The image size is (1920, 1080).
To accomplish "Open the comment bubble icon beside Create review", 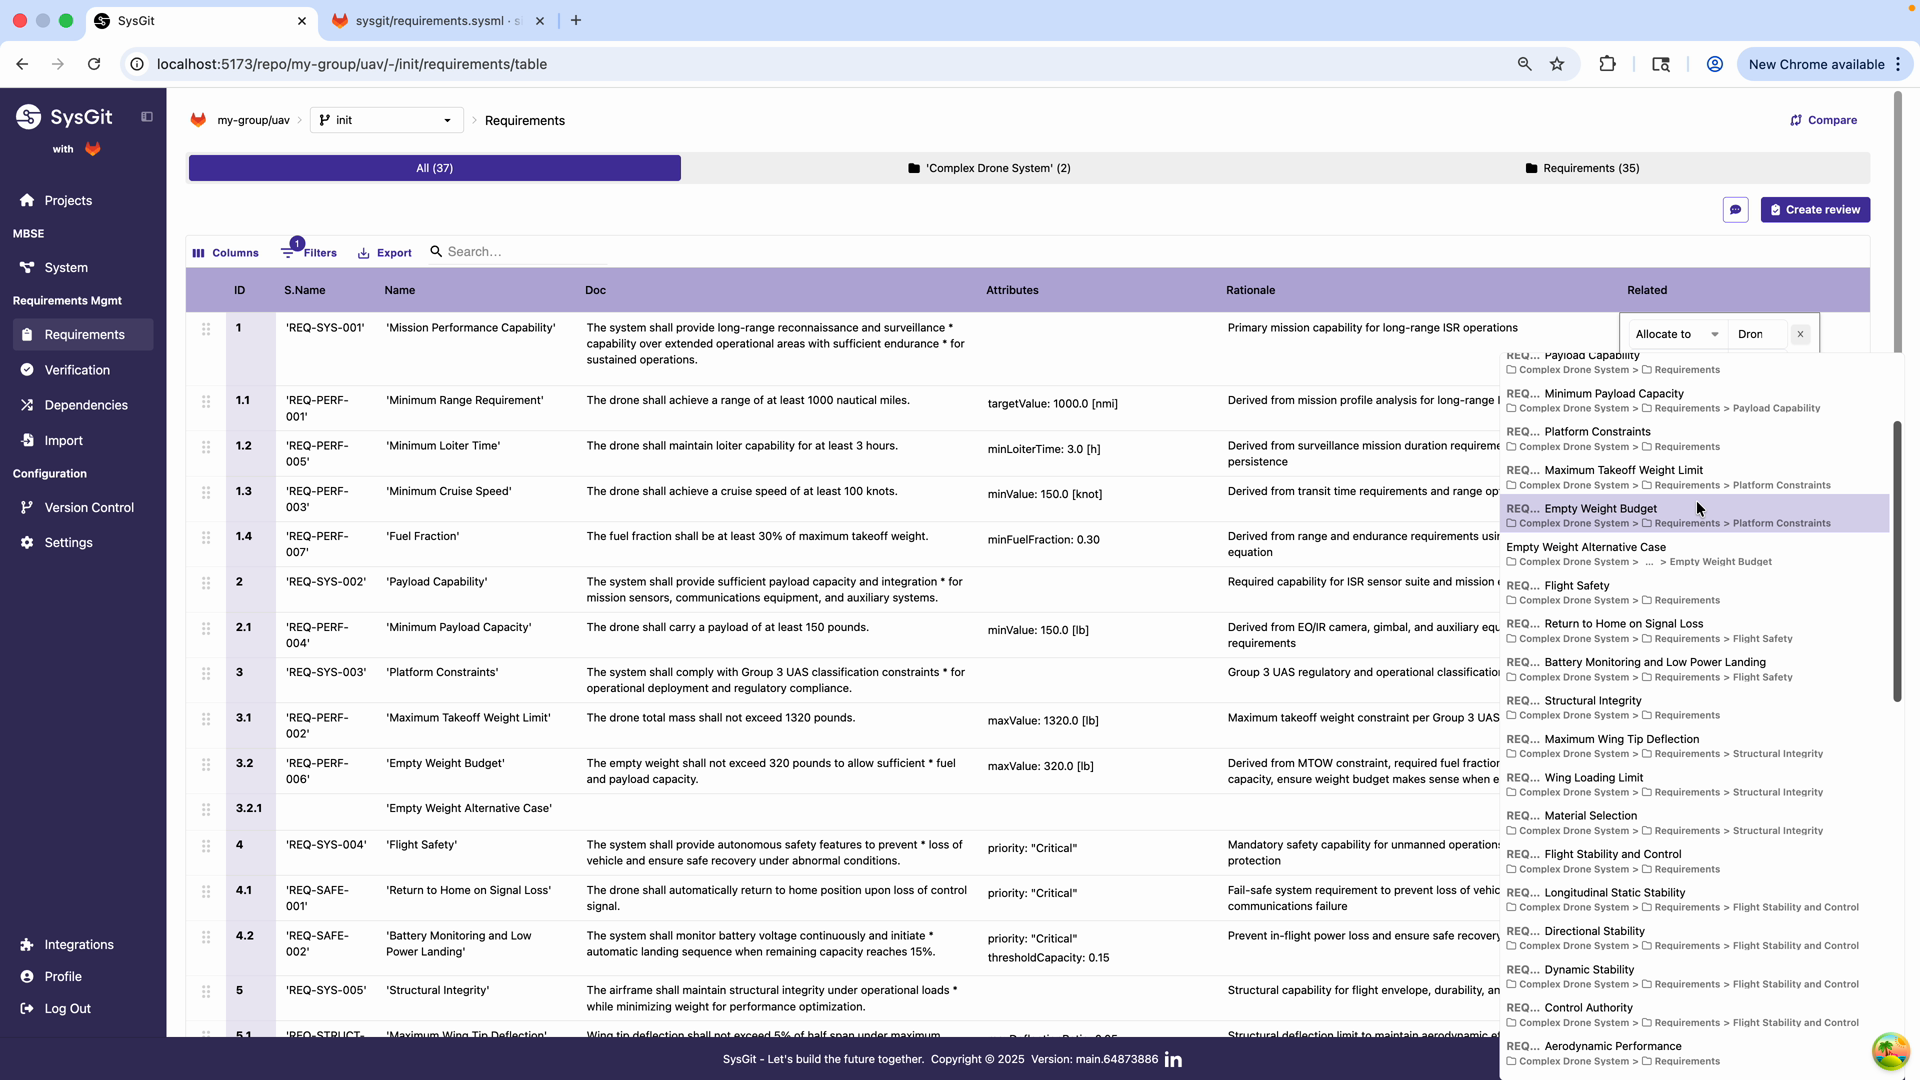I will pyautogui.click(x=1736, y=210).
